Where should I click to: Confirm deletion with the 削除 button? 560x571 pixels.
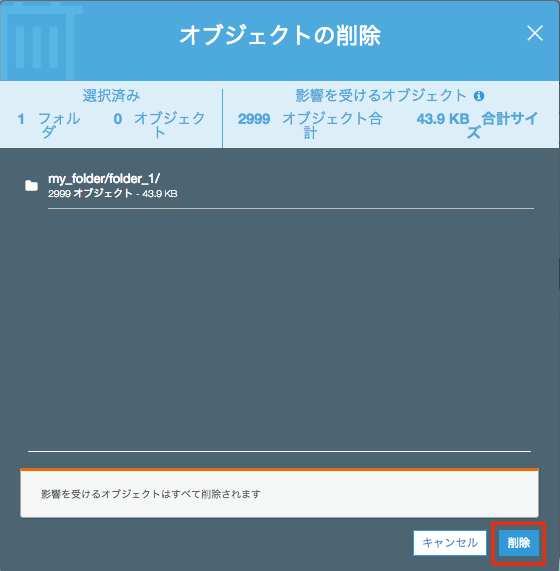(x=518, y=543)
